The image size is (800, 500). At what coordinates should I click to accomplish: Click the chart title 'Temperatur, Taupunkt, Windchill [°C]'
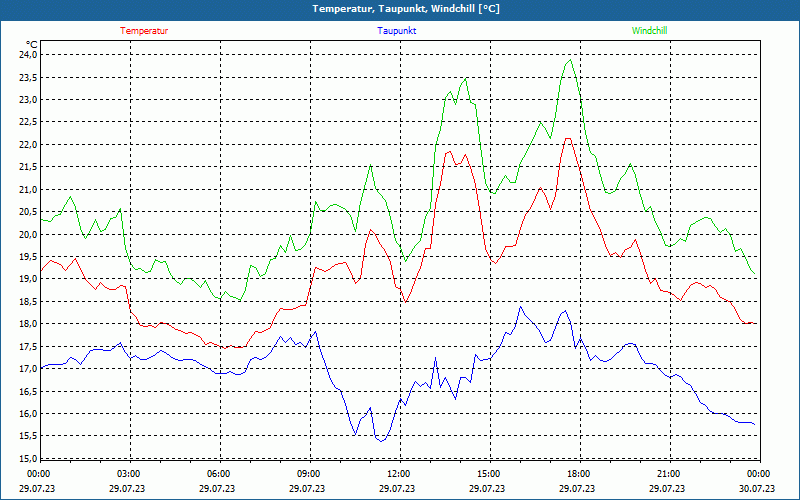(406, 9)
